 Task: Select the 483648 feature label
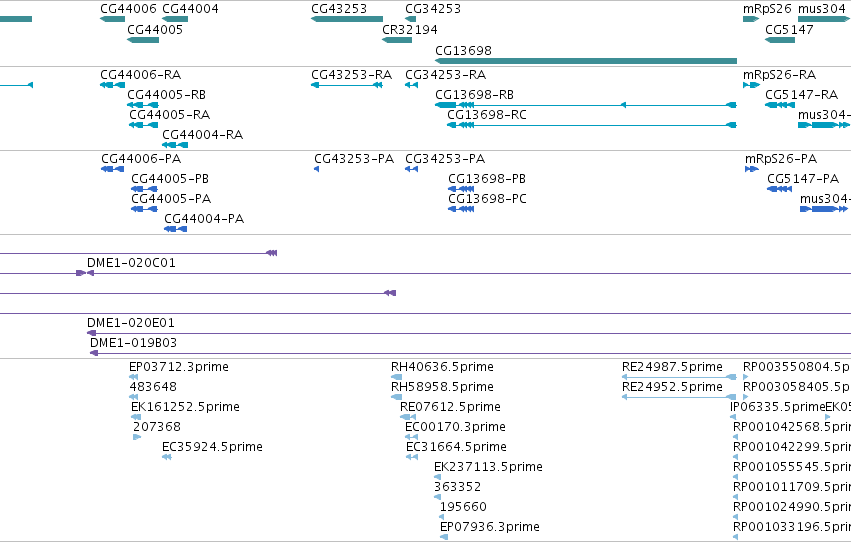click(153, 387)
